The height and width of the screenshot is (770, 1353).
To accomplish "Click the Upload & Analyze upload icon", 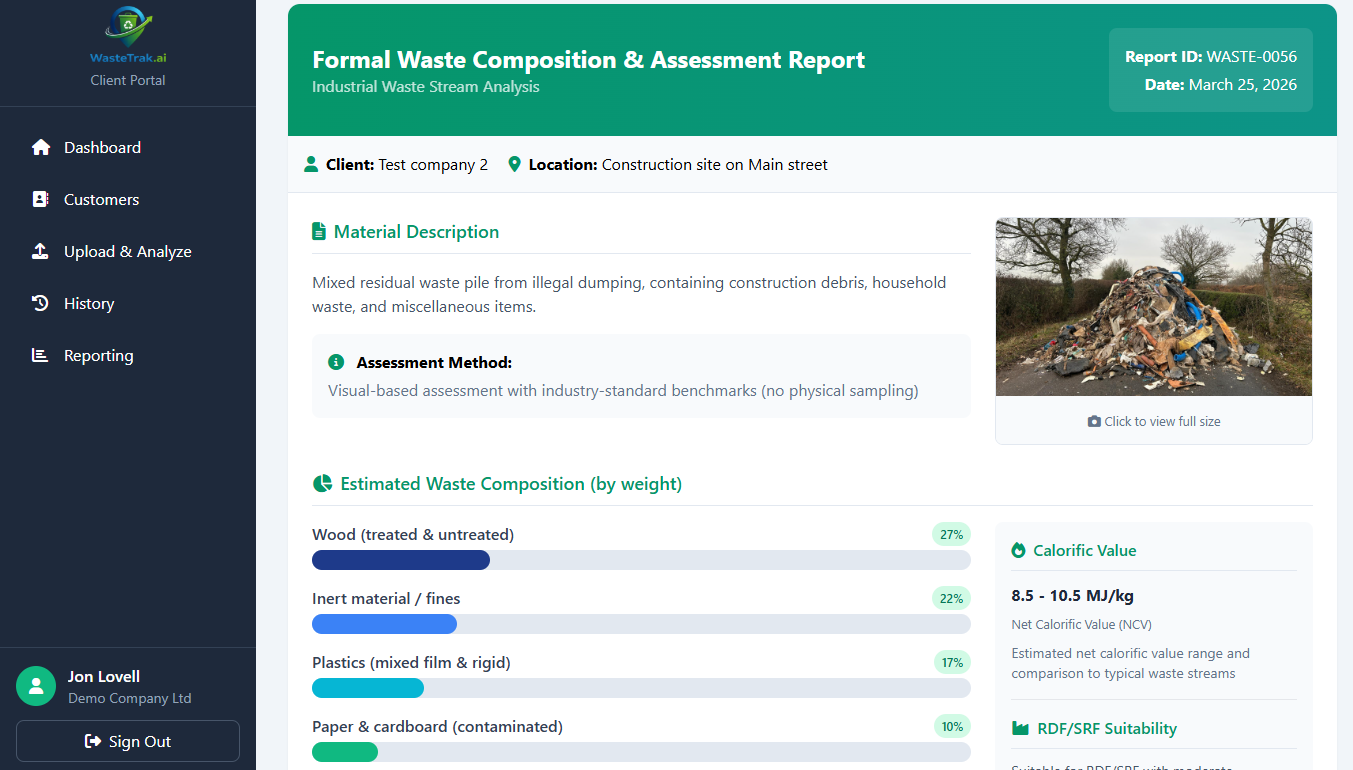I will 40,251.
